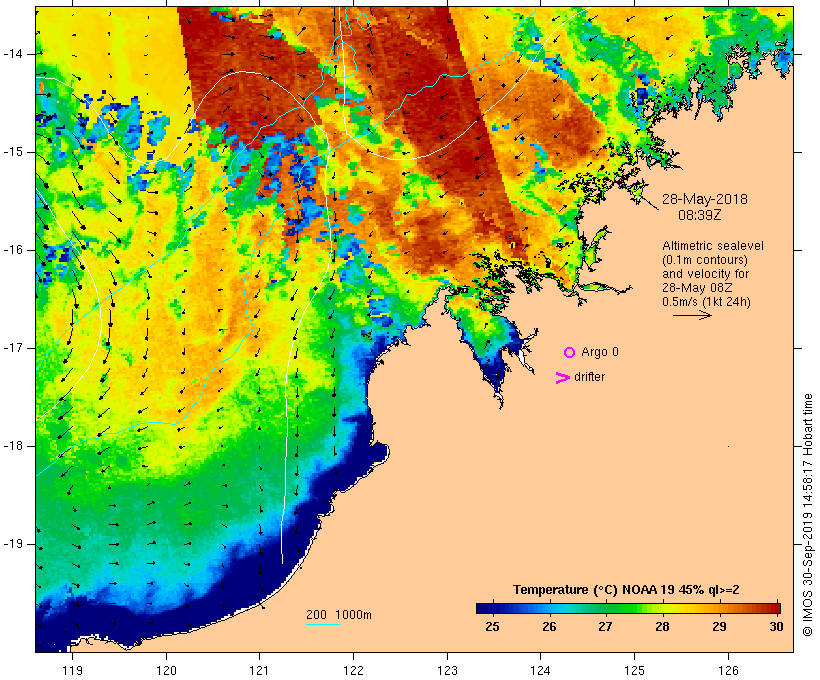
Task: Click the 'Altimetric sealevel' text
Action: point(713,246)
